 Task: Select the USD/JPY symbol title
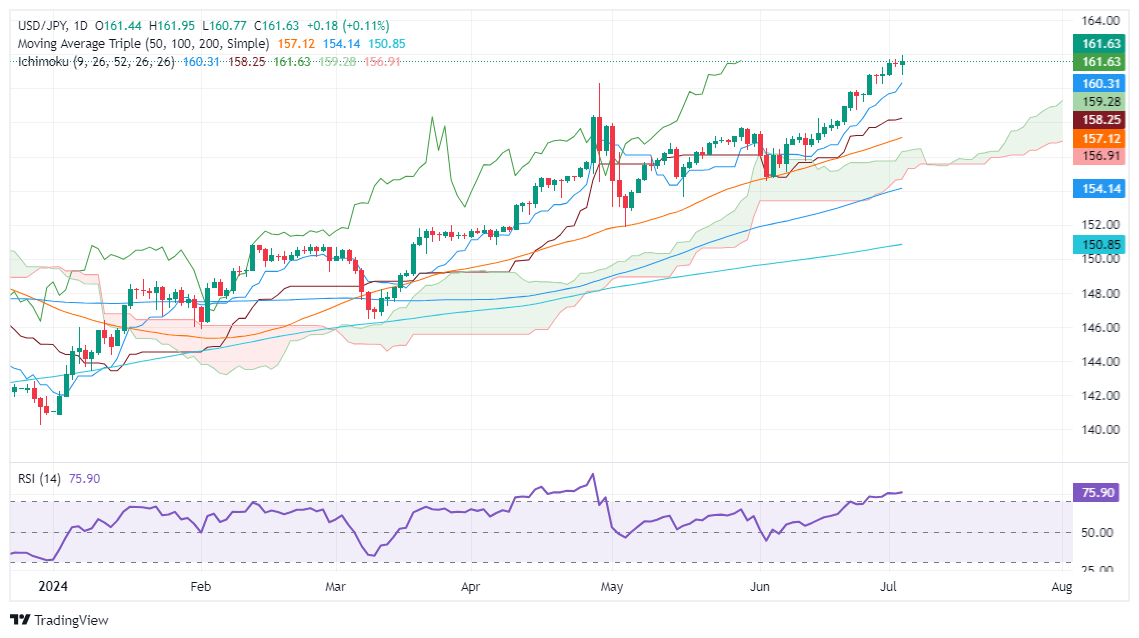point(42,25)
